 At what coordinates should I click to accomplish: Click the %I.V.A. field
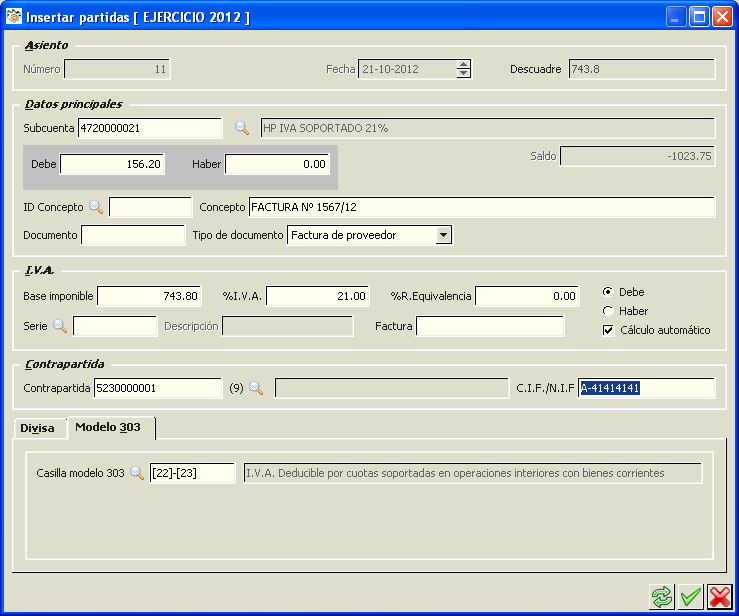318,296
